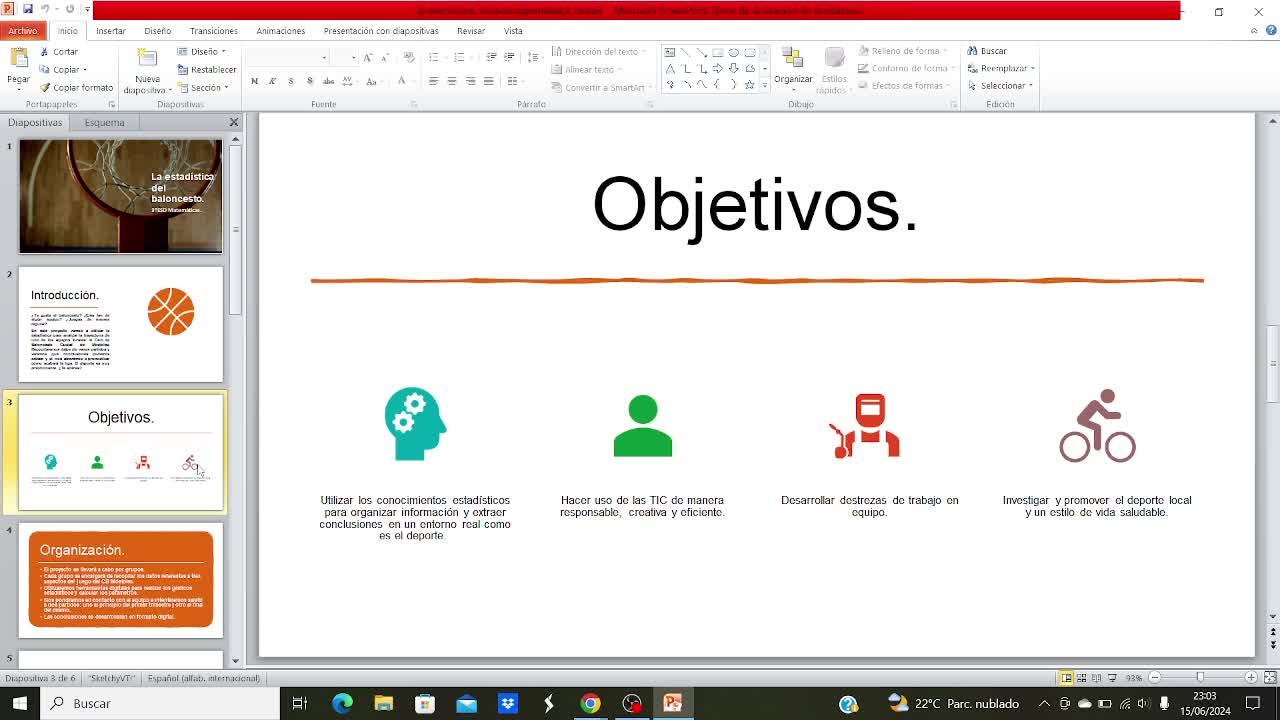
Task: Zoom in with the plus button
Action: click(1250, 678)
